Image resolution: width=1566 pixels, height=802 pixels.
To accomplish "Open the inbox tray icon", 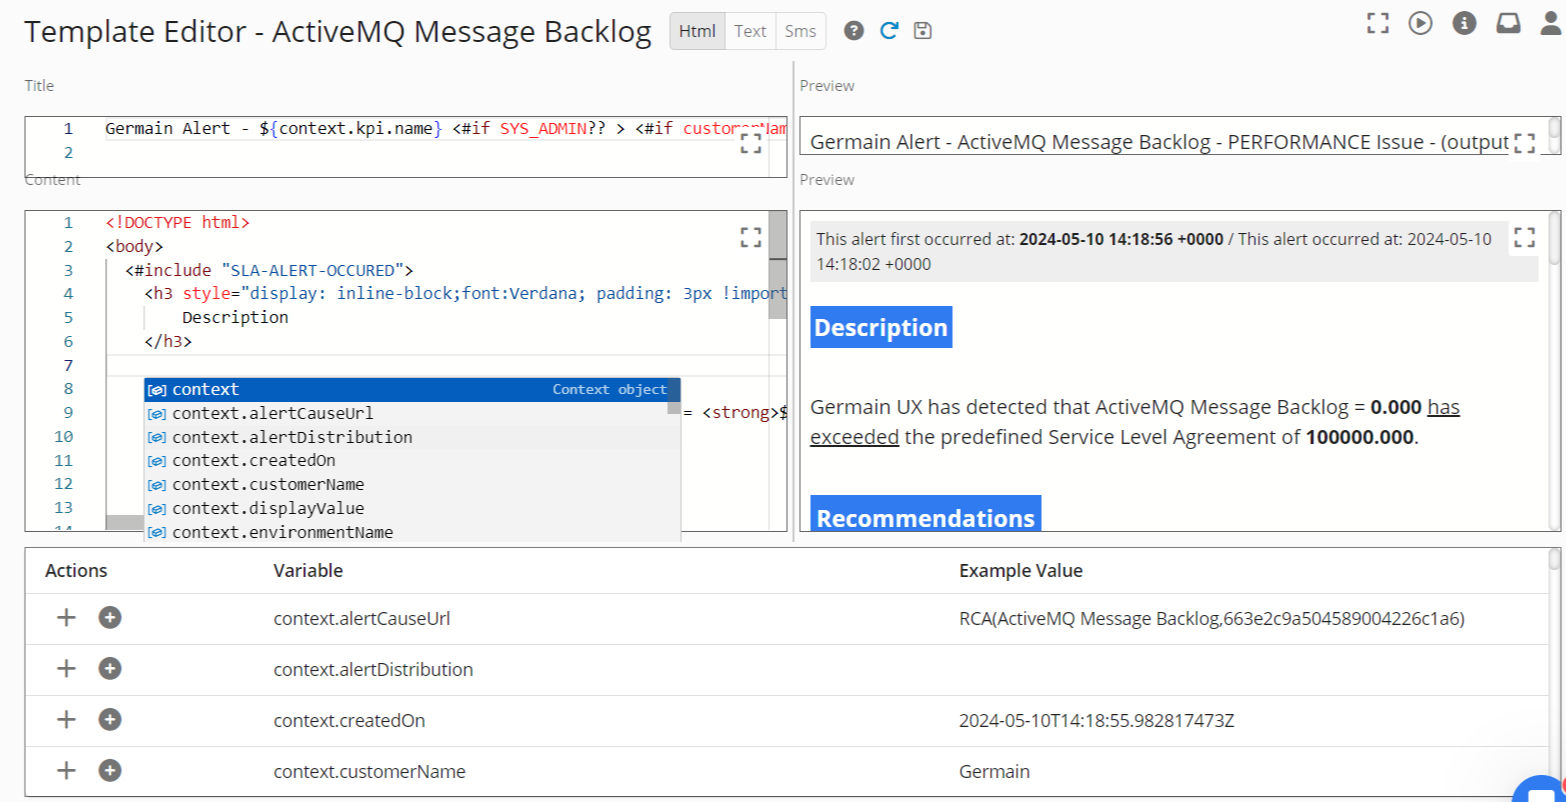I will pos(1508,23).
